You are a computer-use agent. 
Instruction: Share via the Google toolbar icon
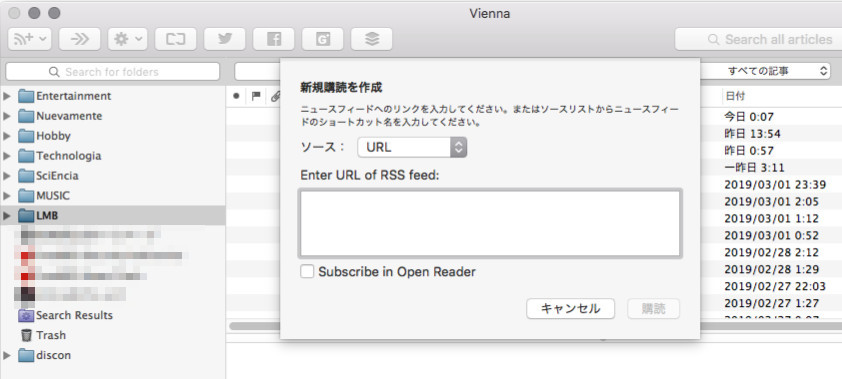(x=323, y=39)
